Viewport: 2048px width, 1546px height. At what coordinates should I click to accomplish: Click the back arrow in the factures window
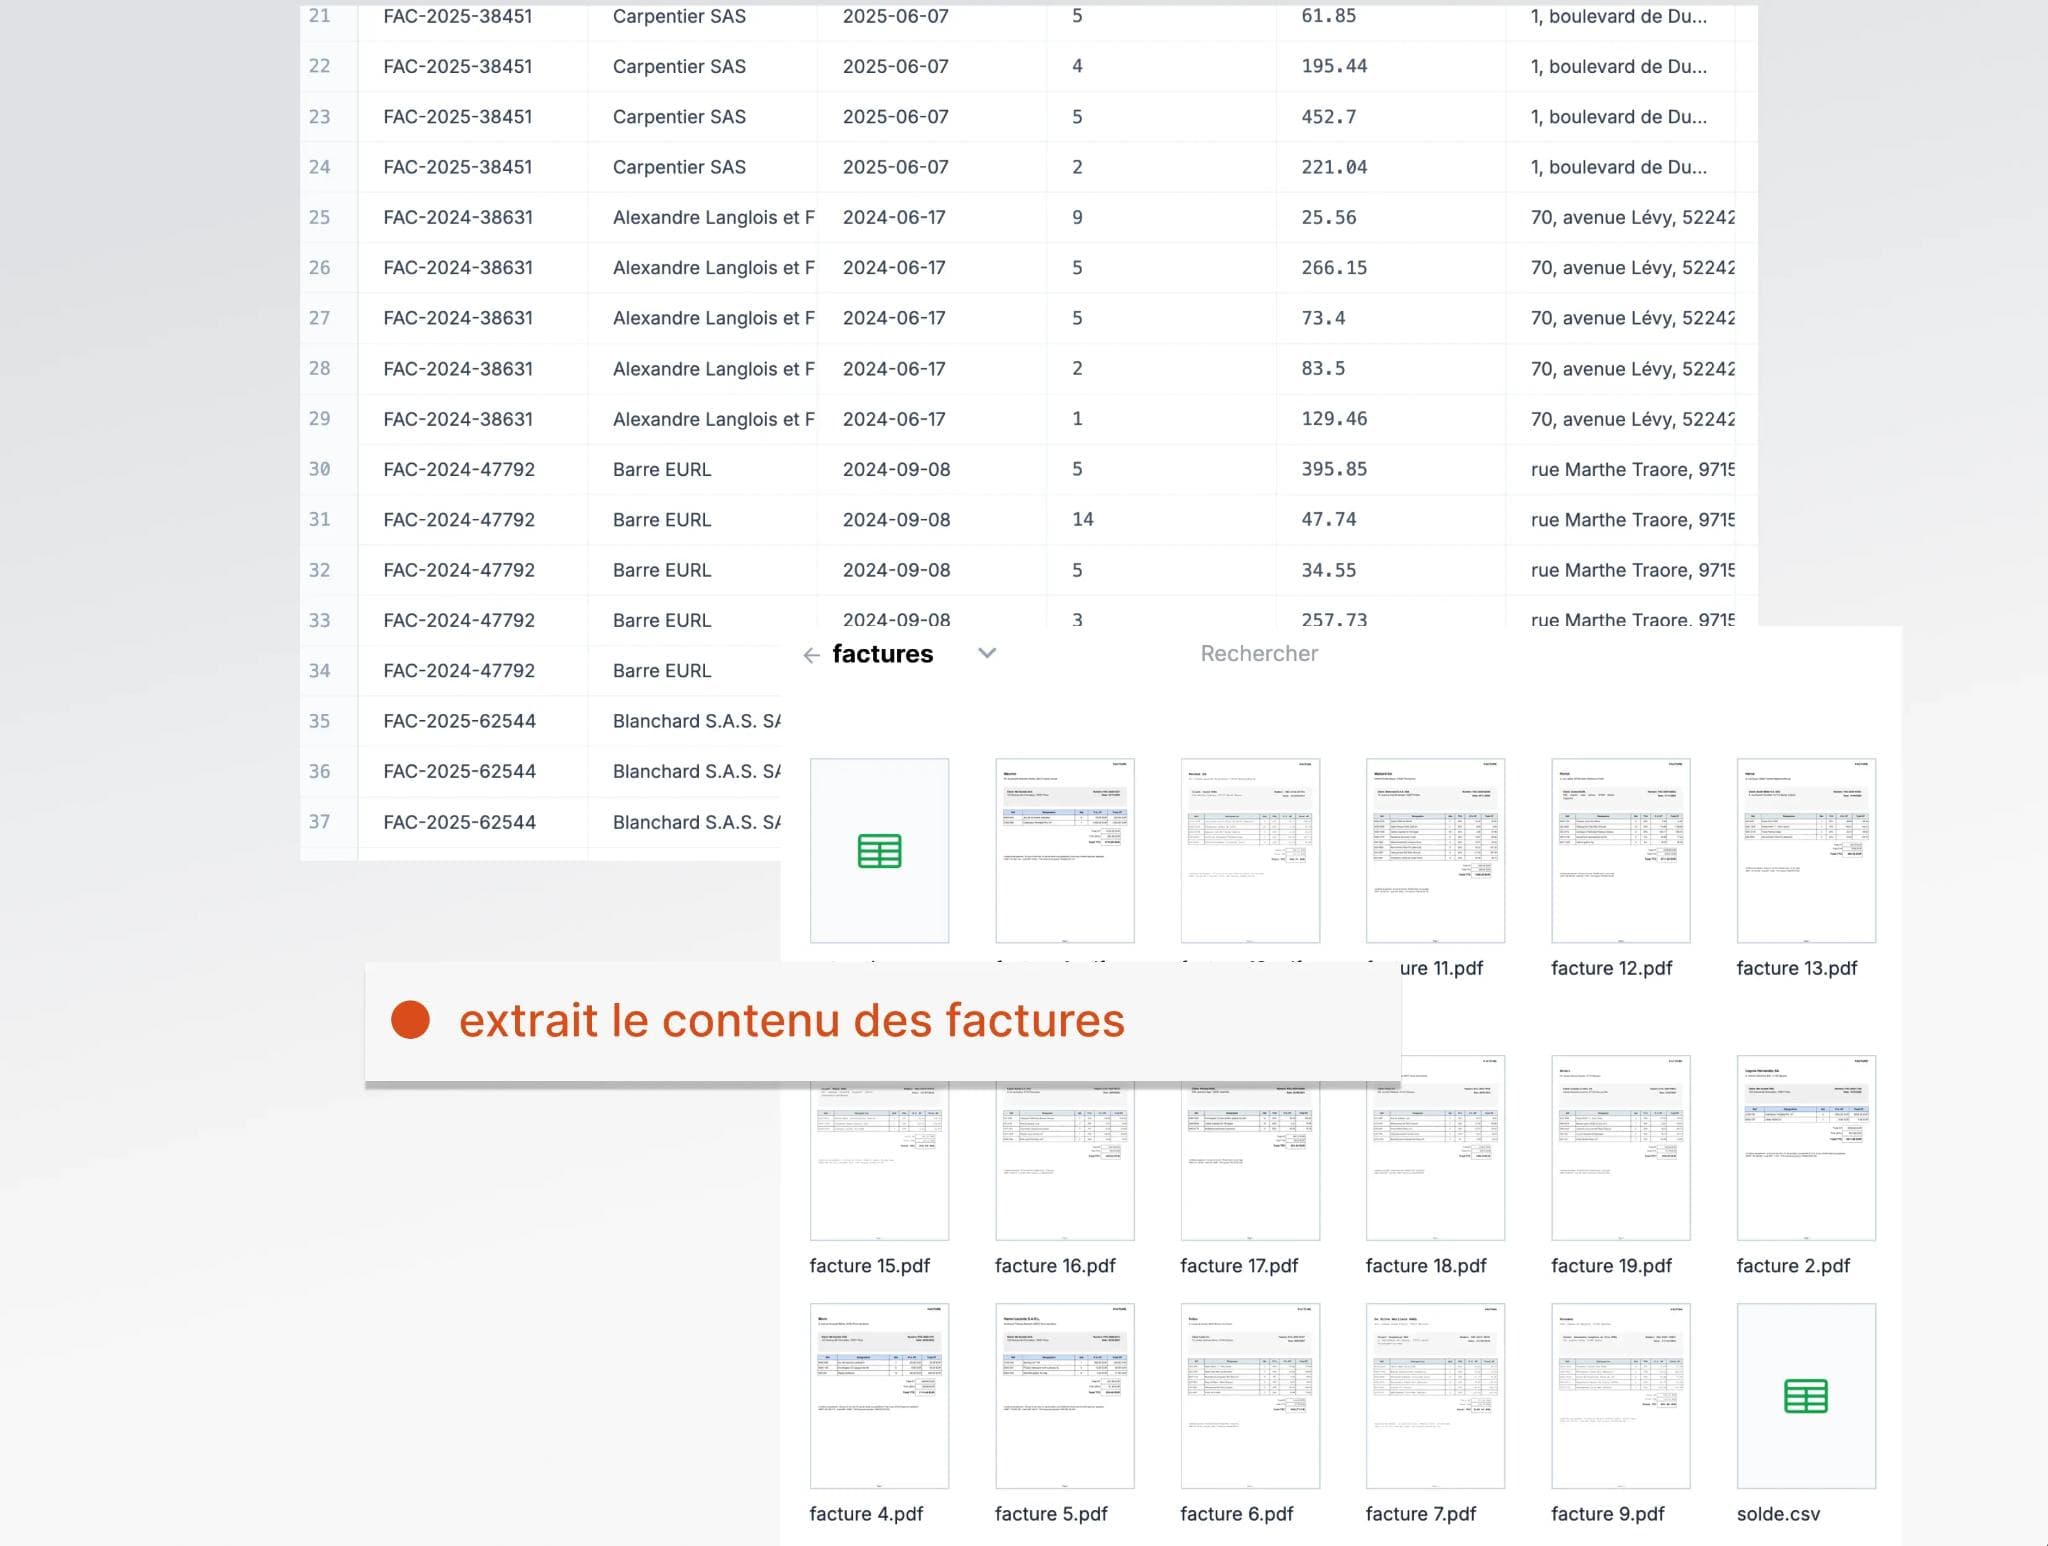[809, 653]
